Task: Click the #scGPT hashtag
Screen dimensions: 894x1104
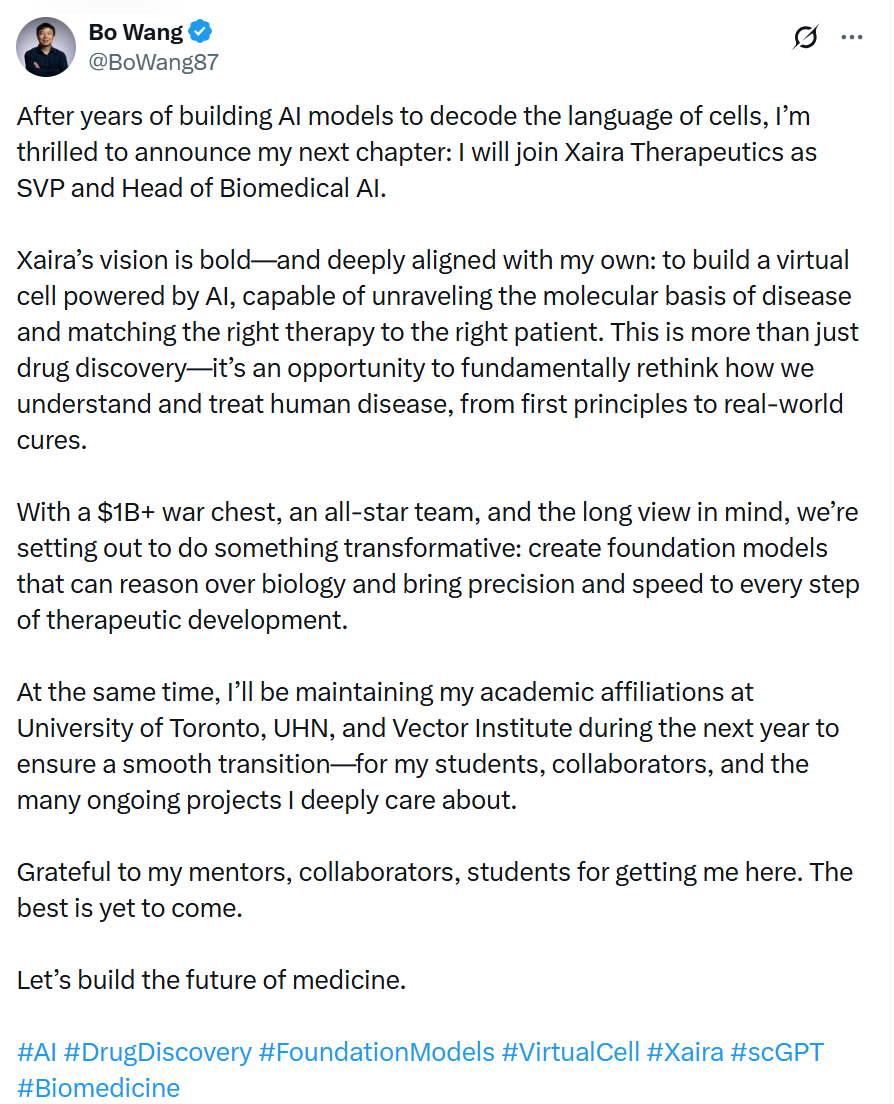Action: tap(777, 1052)
